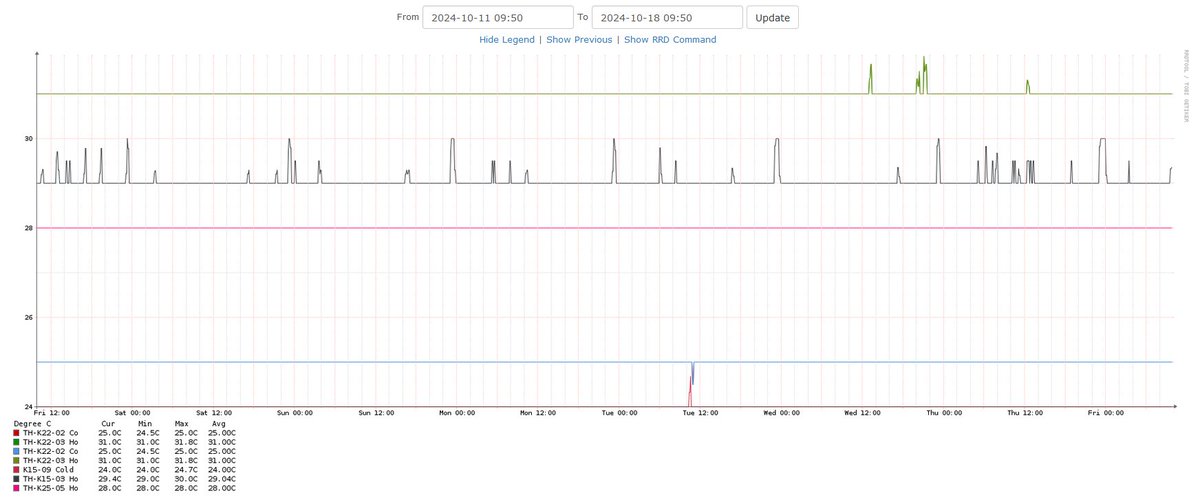Click the 29.04C average value

tap(223, 479)
